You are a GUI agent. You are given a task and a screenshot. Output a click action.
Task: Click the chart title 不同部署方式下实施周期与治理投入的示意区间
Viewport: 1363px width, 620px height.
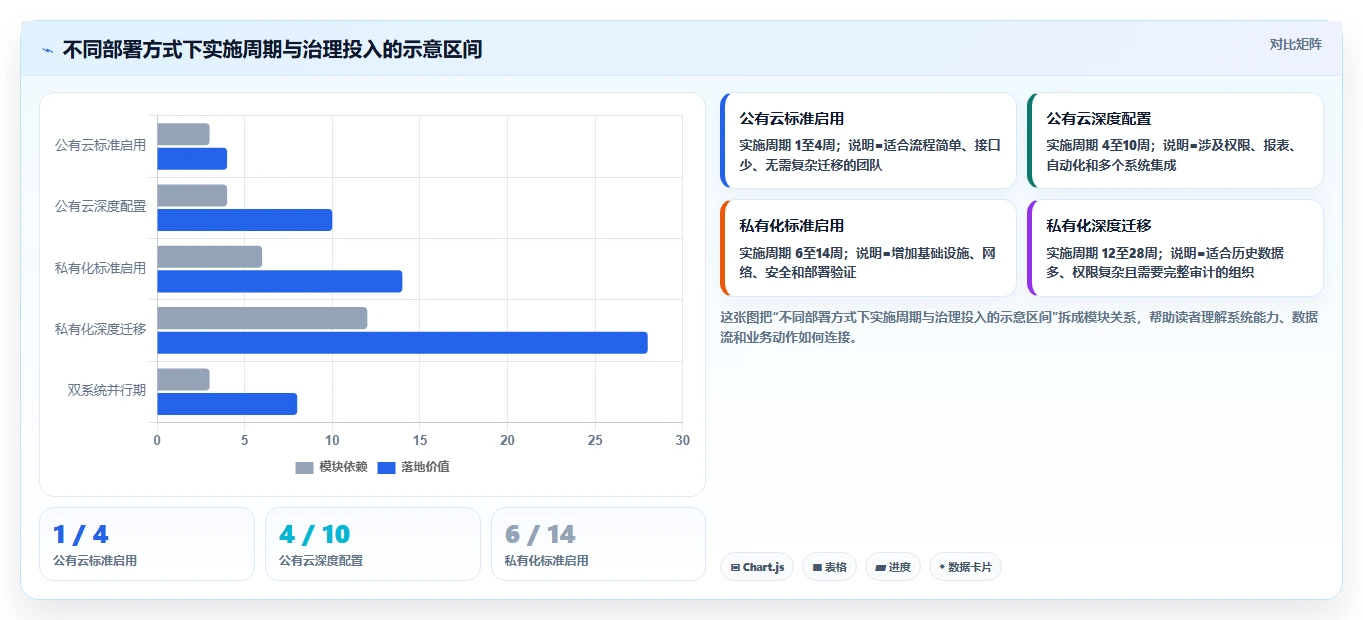click(272, 50)
